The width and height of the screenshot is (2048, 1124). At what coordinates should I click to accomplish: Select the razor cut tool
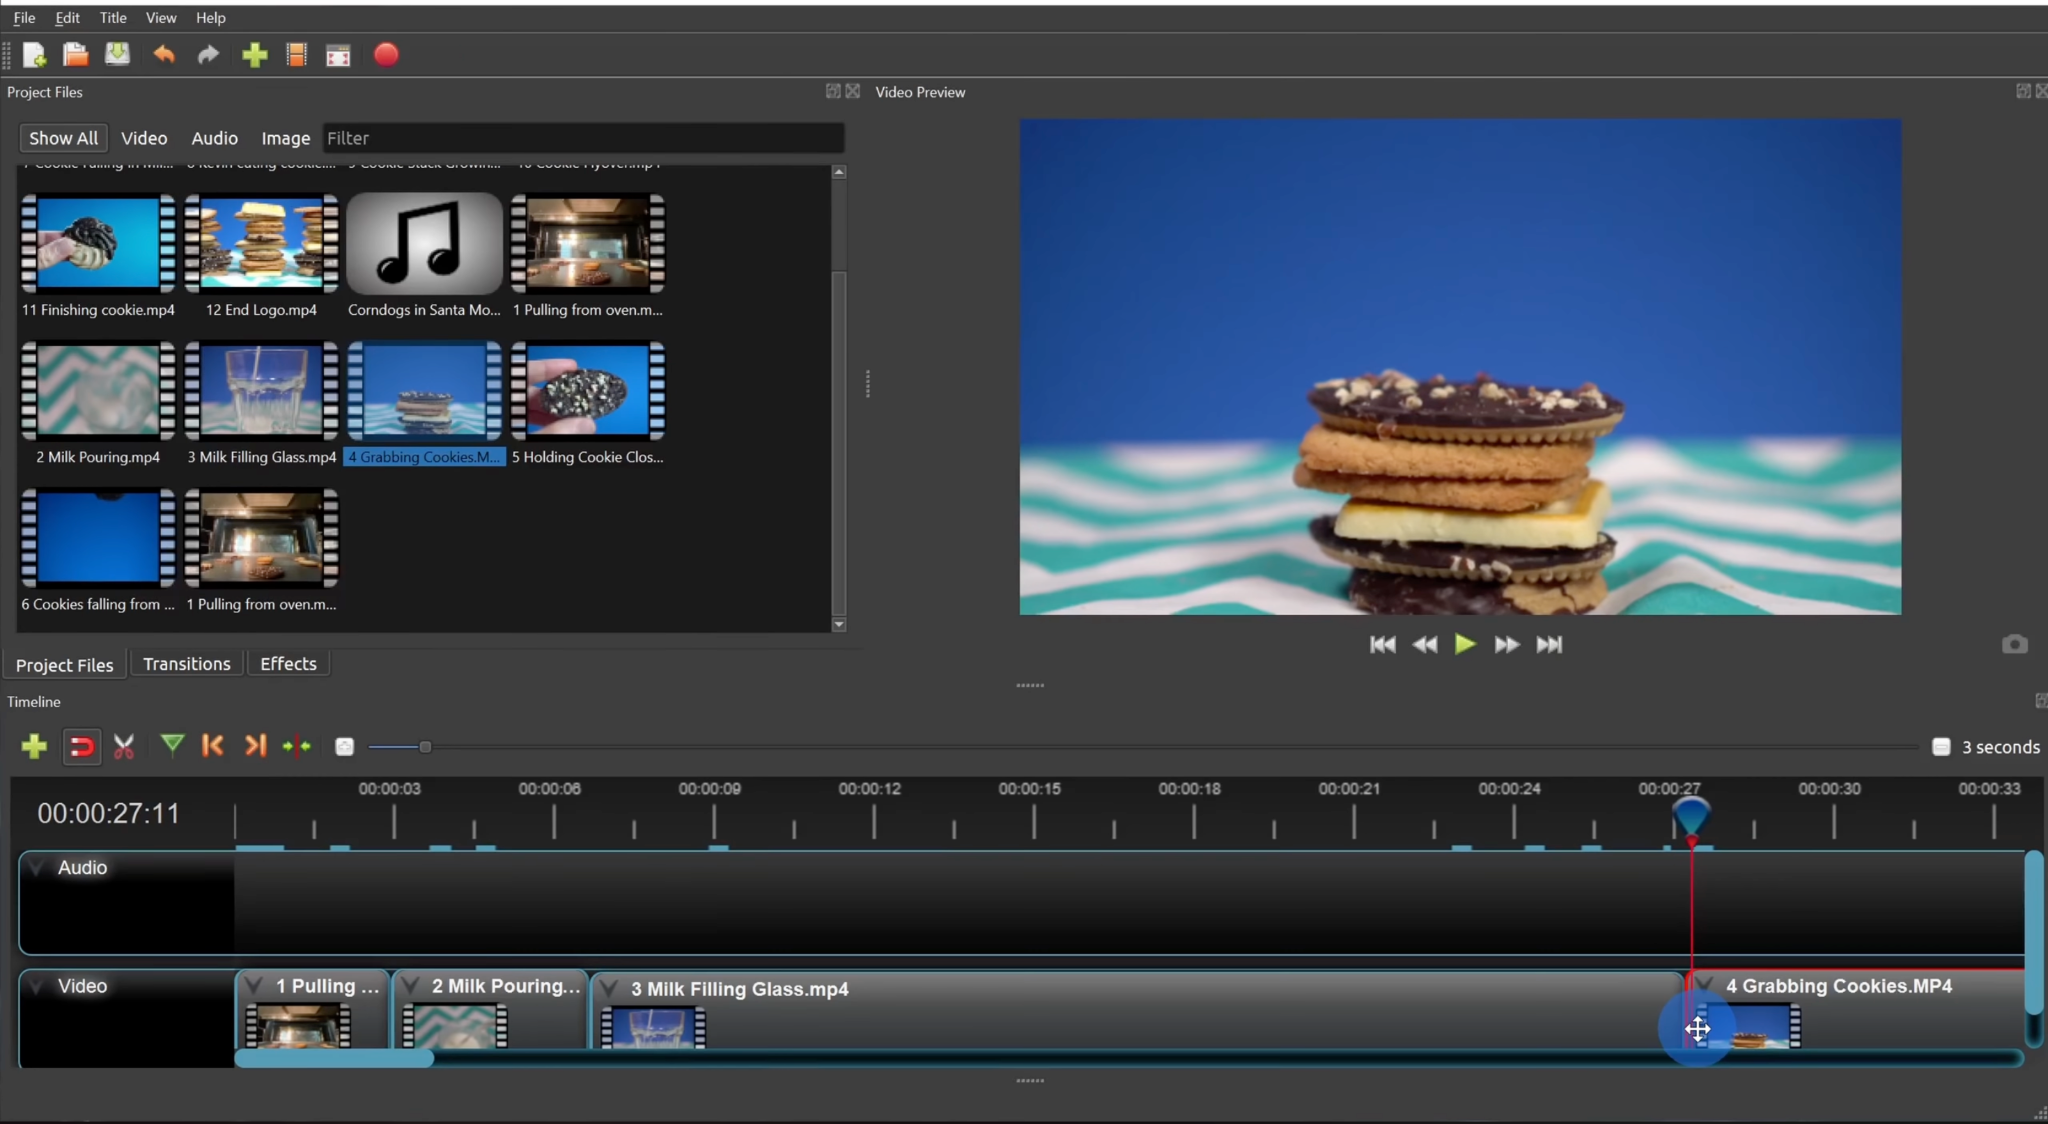pyautogui.click(x=124, y=746)
